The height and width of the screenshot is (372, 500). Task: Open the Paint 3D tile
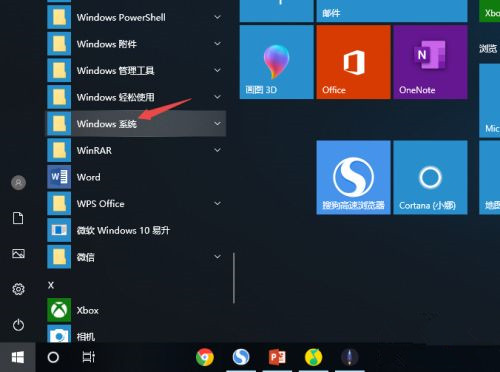[x=277, y=62]
